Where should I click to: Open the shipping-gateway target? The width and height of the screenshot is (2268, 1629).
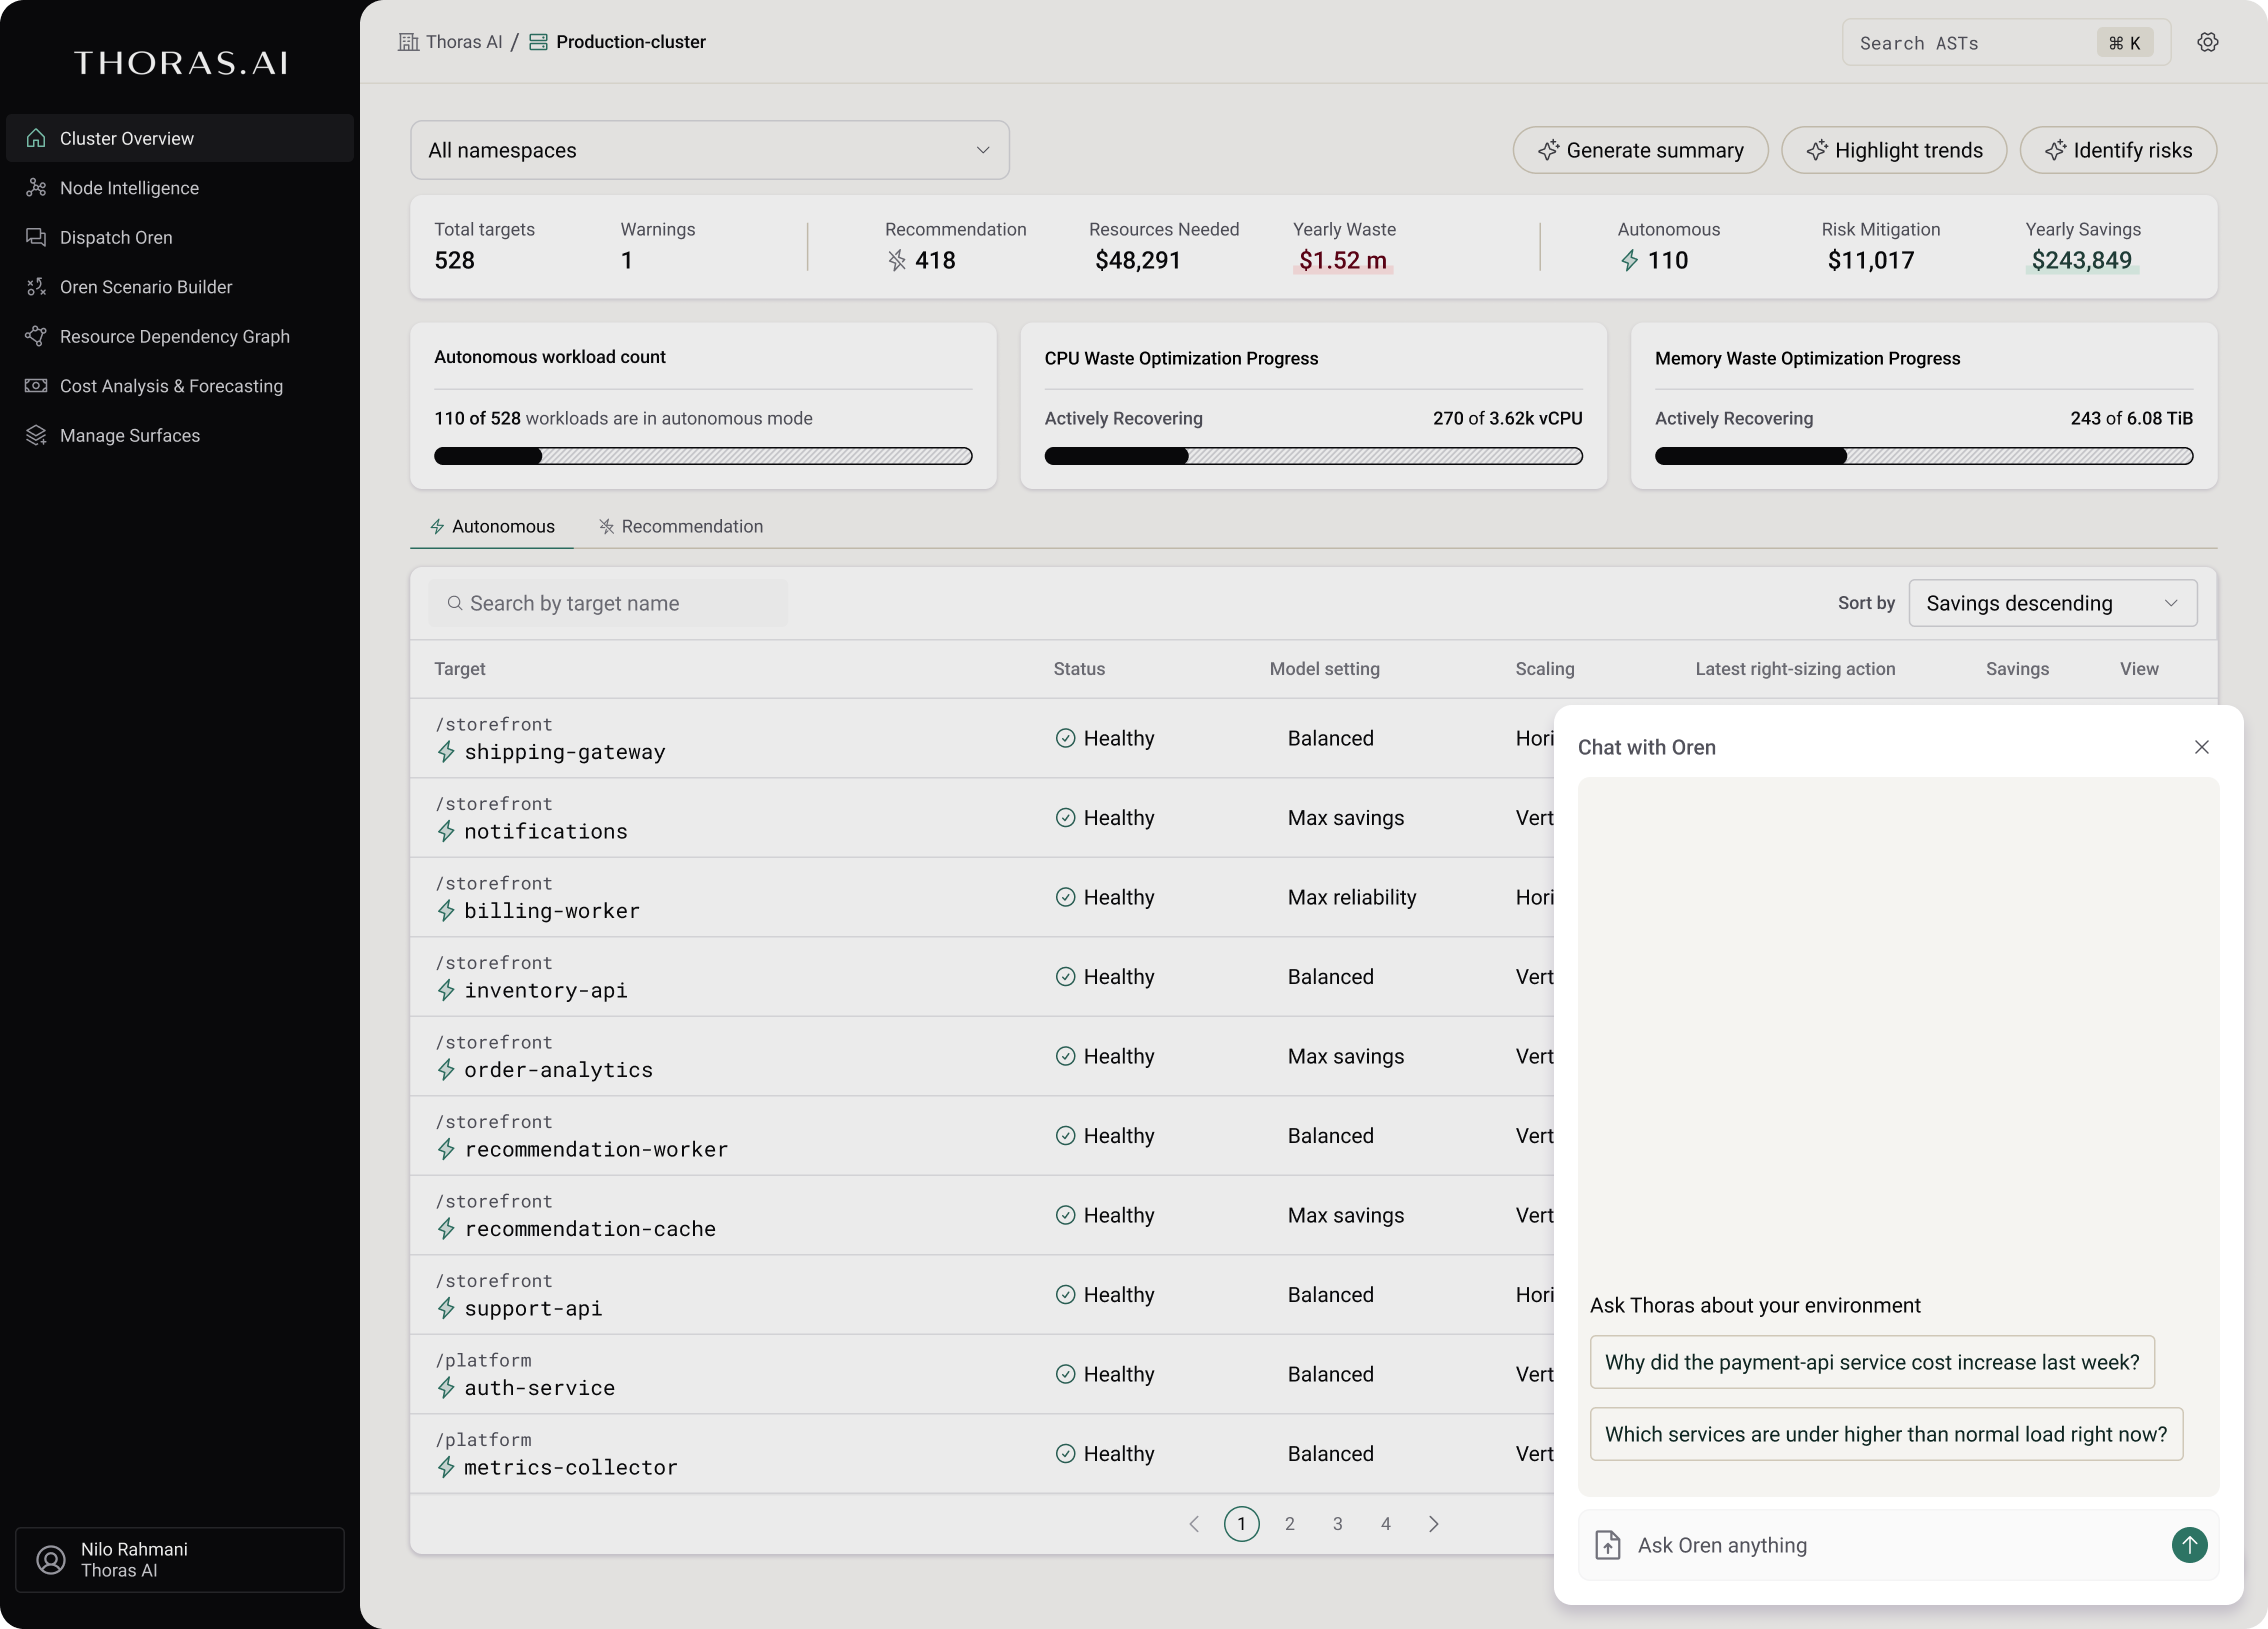564,752
